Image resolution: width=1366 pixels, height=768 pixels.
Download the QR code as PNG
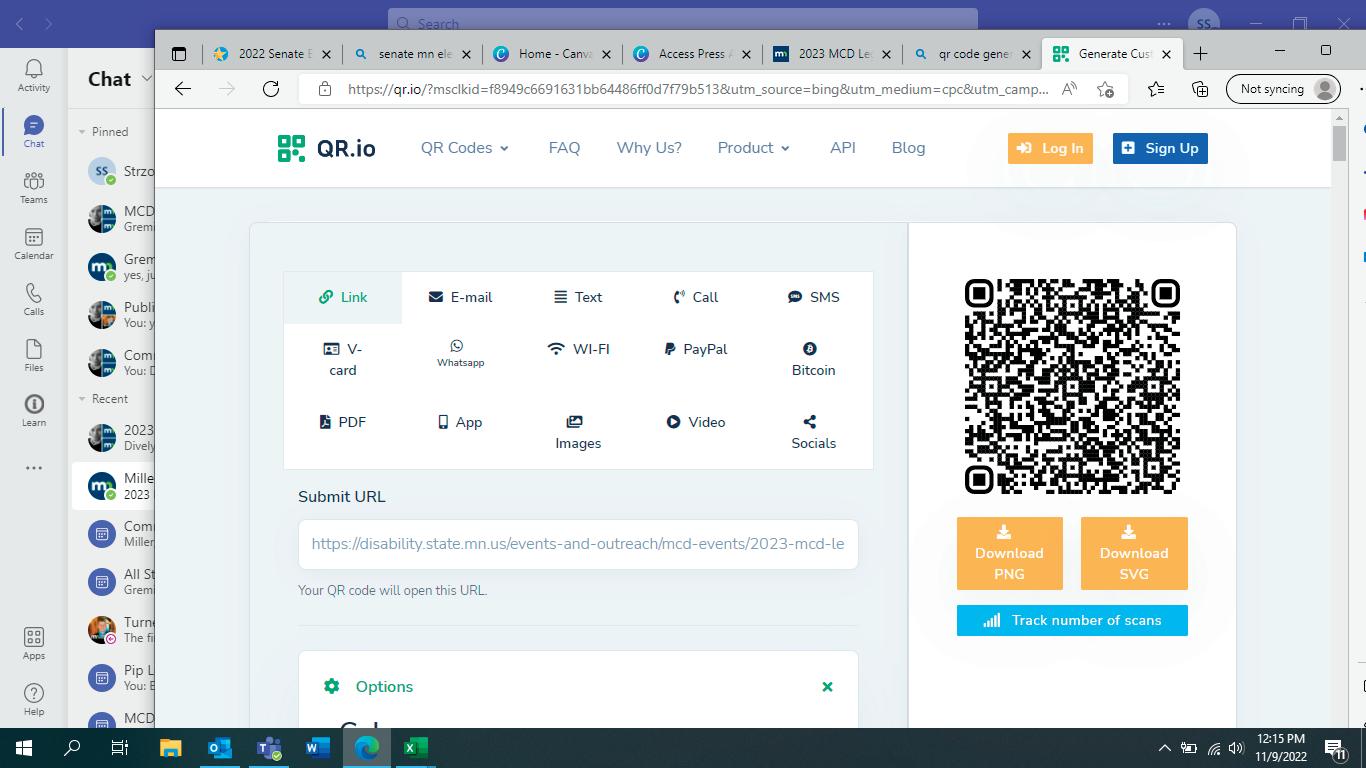pyautogui.click(x=1009, y=553)
